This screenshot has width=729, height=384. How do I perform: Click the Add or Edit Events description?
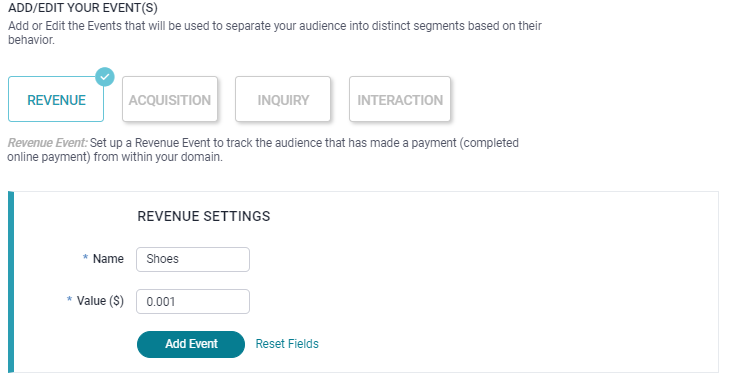pyautogui.click(x=275, y=33)
